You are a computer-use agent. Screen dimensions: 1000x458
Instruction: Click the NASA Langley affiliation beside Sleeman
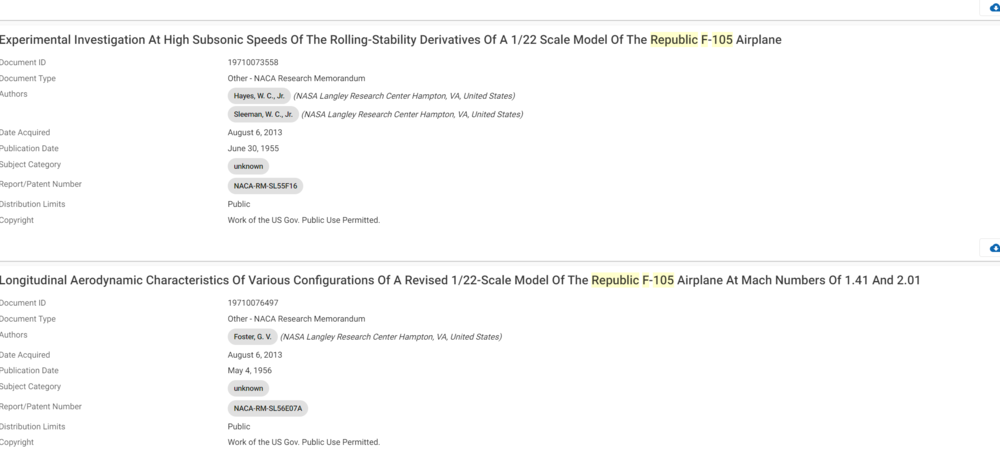click(412, 114)
